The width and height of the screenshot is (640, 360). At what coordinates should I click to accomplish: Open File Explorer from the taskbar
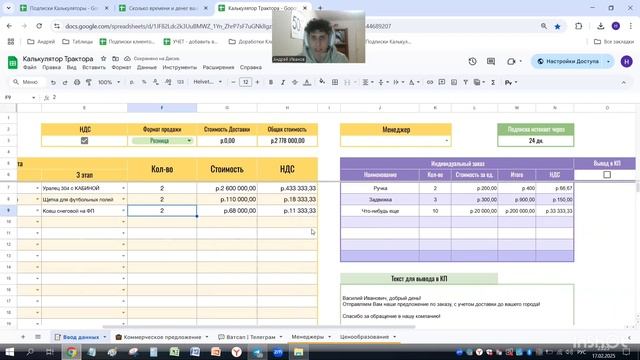pyautogui.click(x=298, y=352)
